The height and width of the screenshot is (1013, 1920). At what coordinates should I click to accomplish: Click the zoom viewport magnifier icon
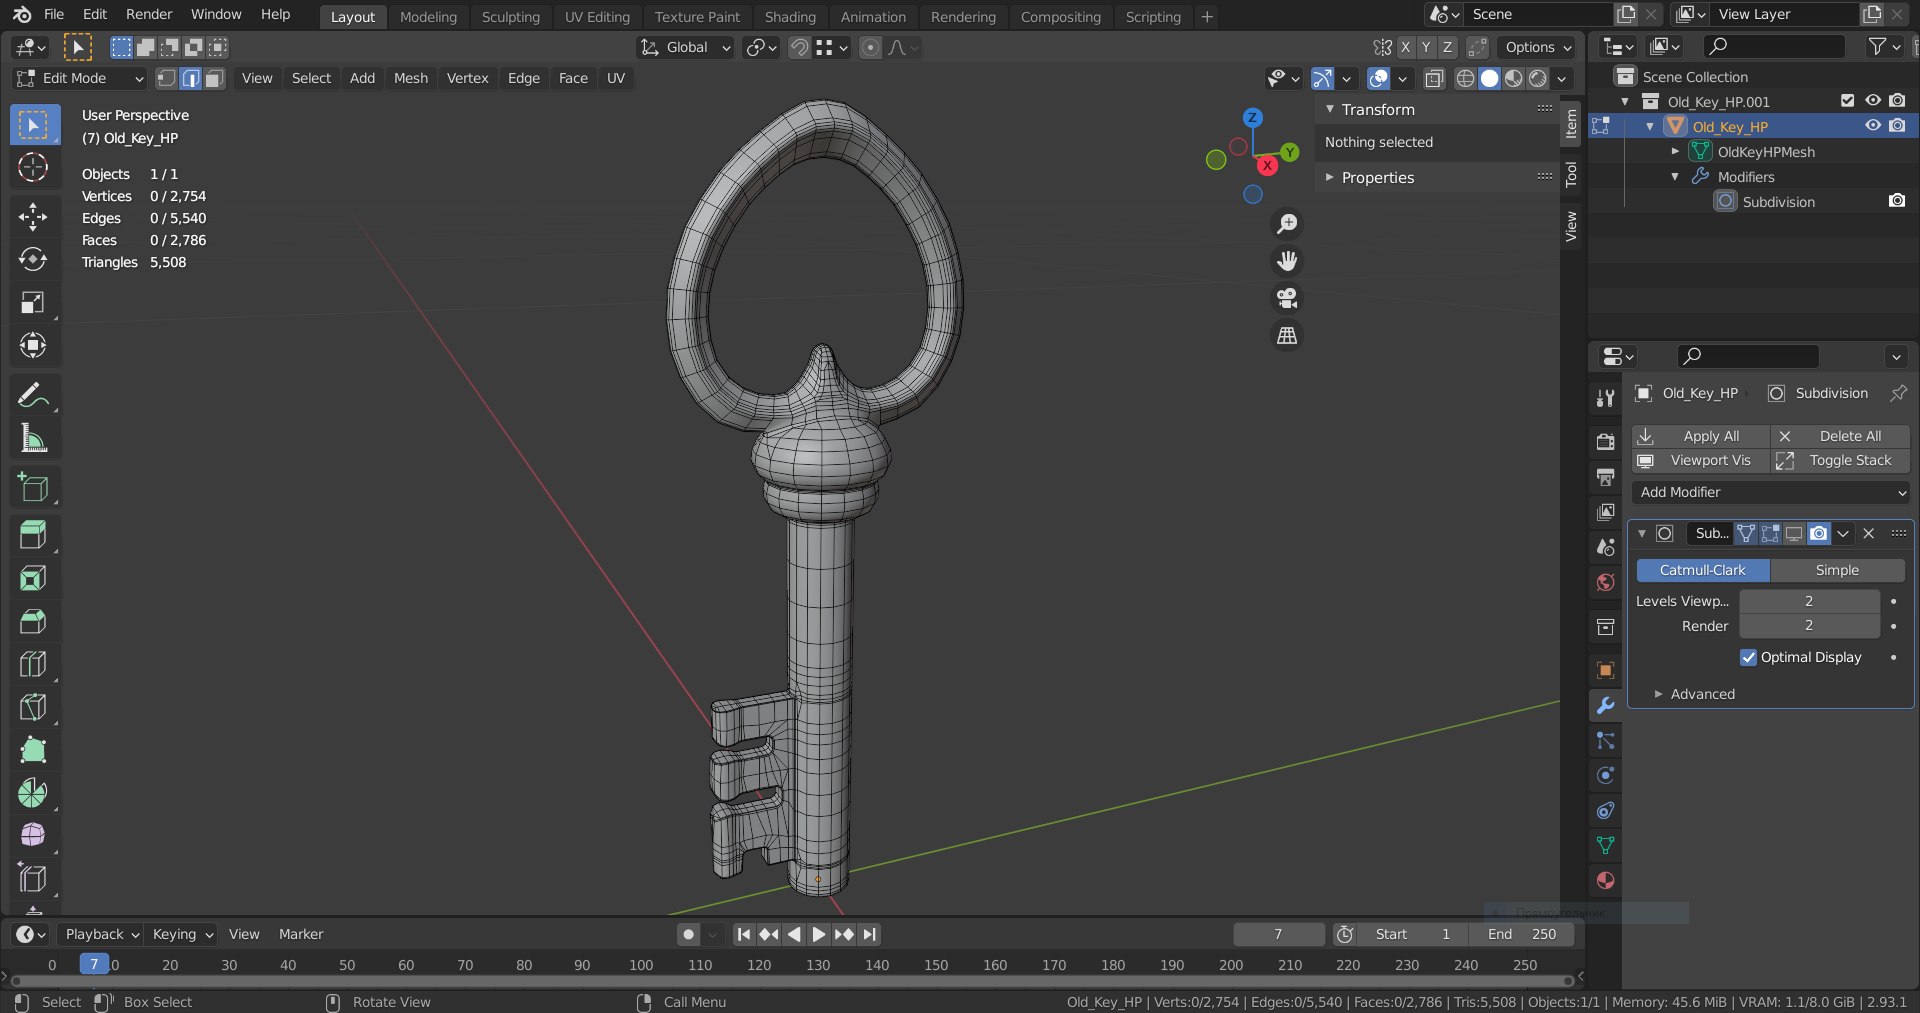(x=1287, y=224)
